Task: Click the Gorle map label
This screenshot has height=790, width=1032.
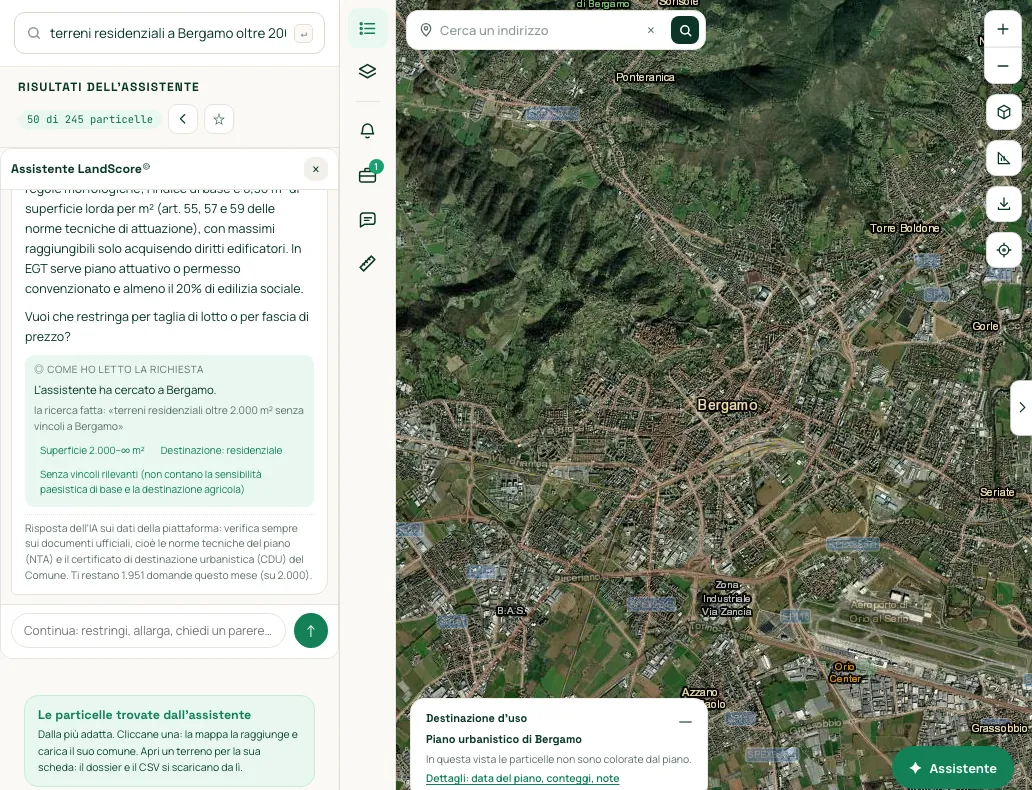Action: coord(985,326)
